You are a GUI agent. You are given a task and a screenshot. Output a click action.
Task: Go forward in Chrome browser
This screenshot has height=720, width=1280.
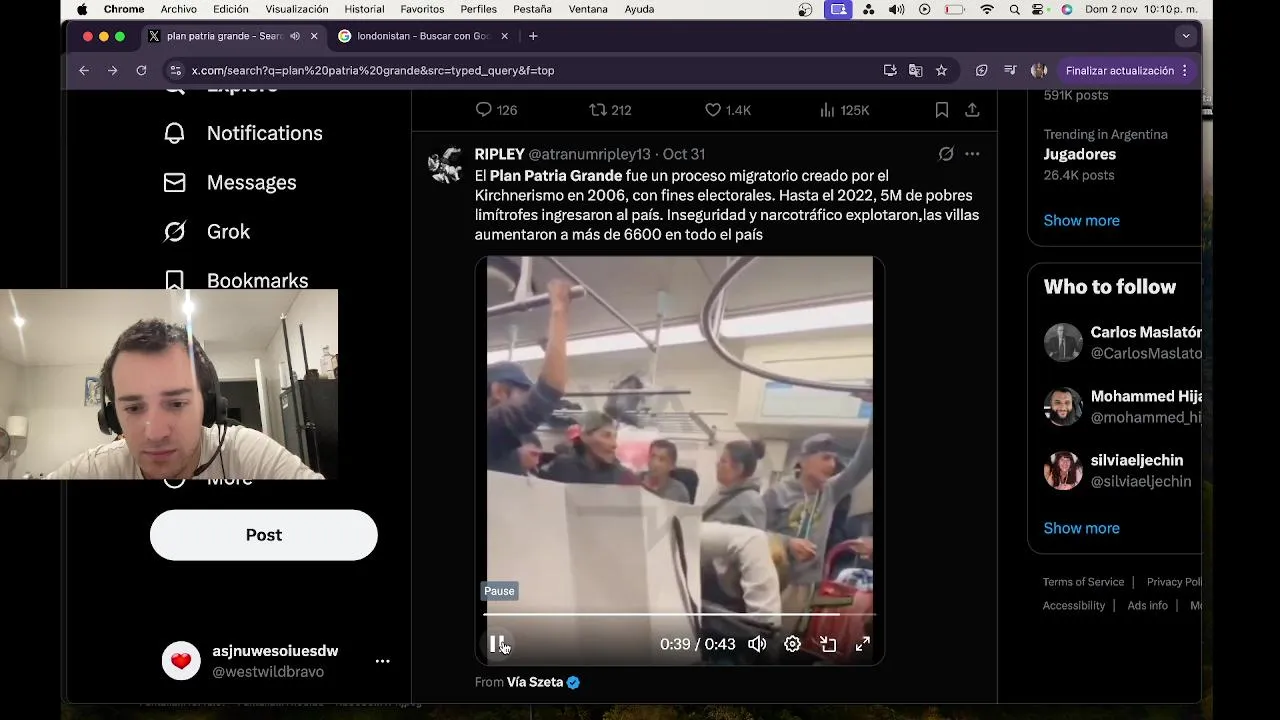[112, 70]
